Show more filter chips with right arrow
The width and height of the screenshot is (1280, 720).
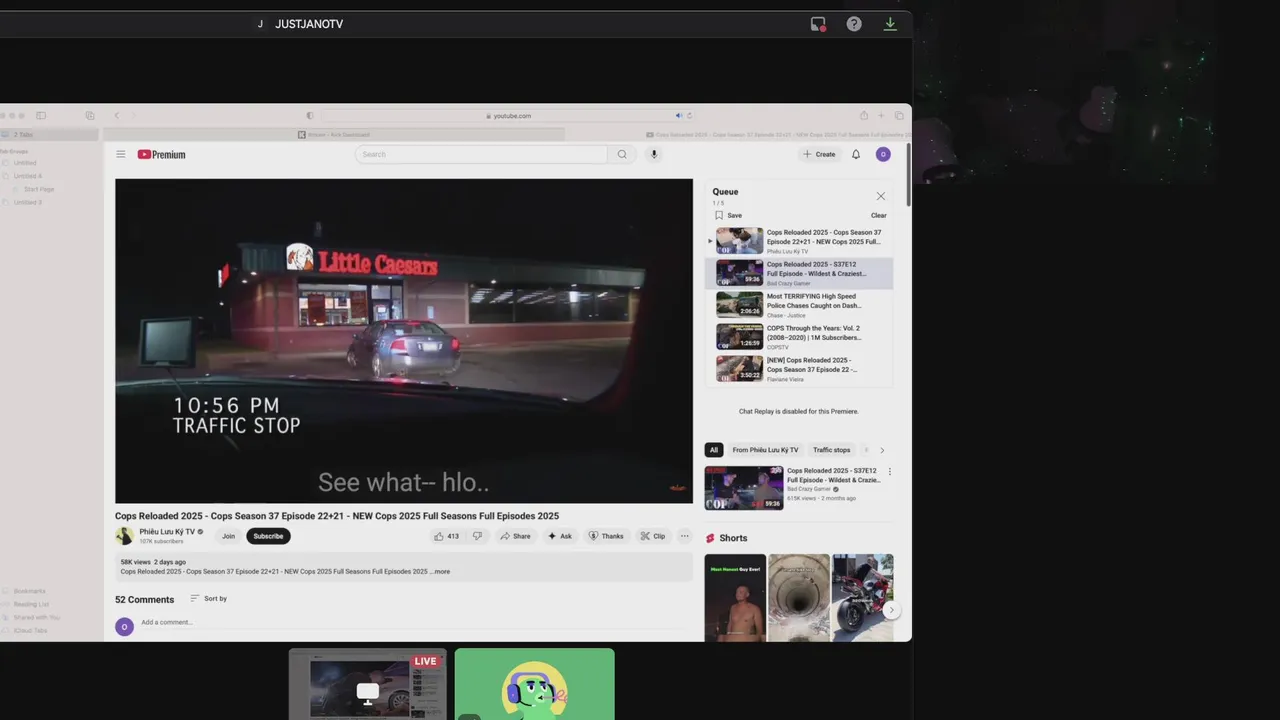pyautogui.click(x=881, y=450)
